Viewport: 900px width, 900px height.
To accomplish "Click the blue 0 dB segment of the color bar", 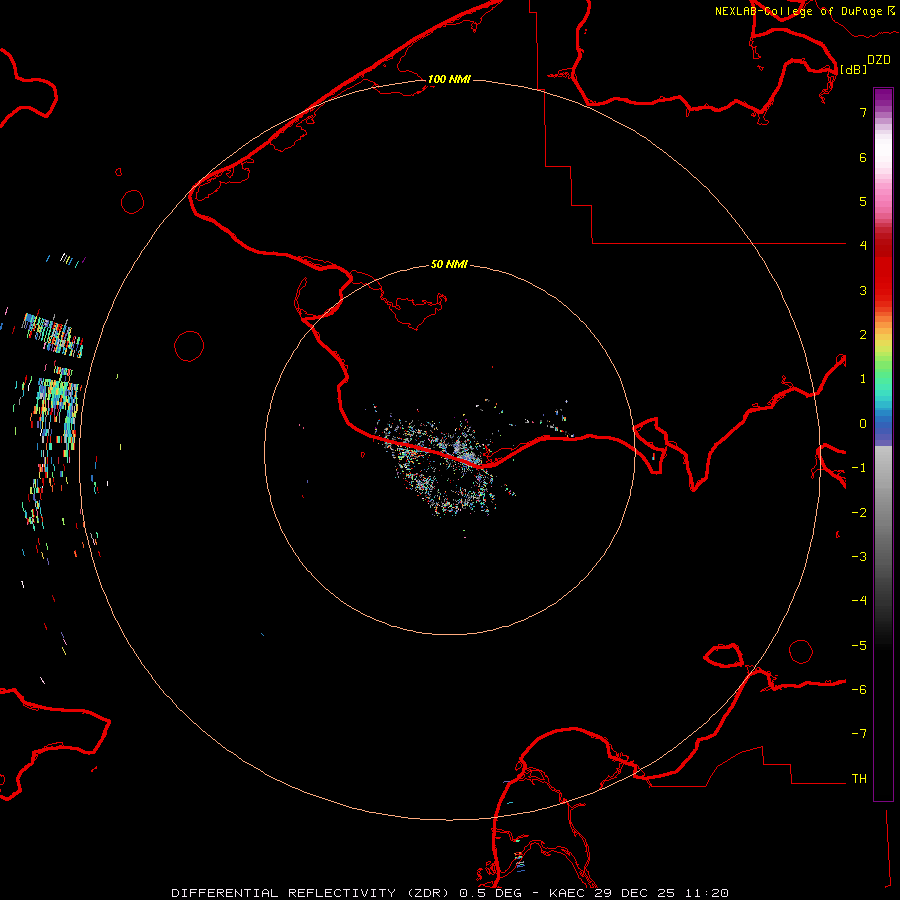I will (883, 424).
